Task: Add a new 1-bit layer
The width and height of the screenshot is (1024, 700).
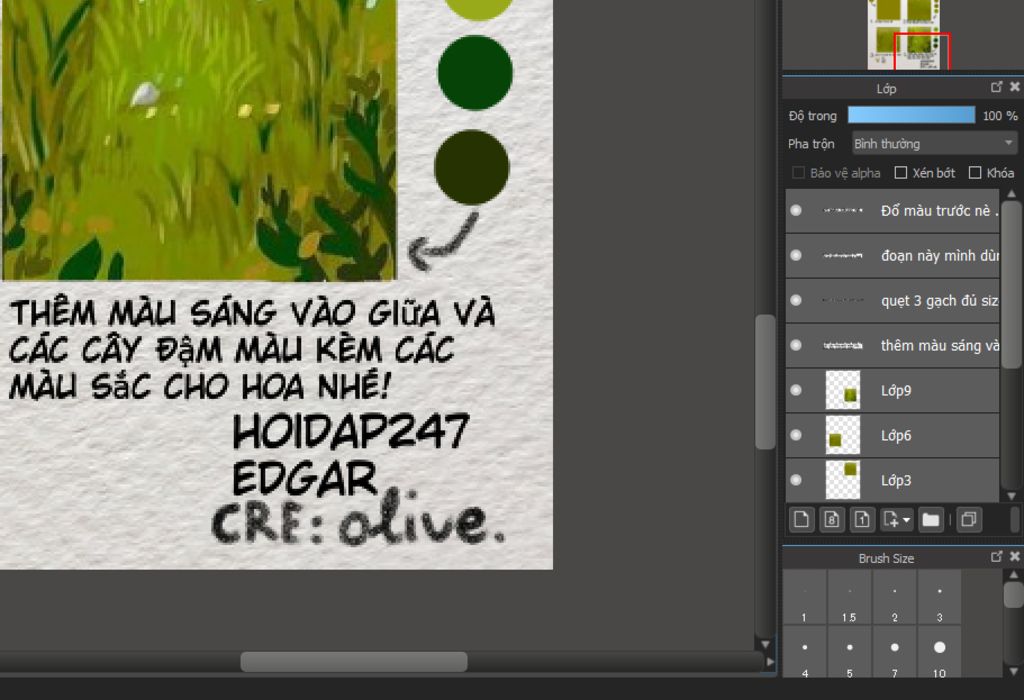Action: click(861, 520)
